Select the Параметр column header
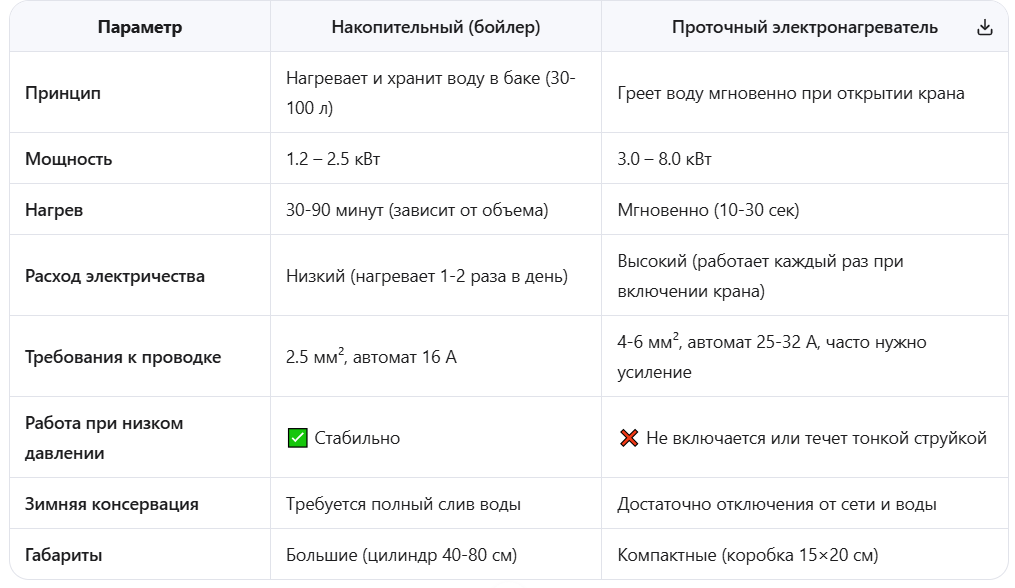Screen dimensions: 1015x588 tap(140, 27)
